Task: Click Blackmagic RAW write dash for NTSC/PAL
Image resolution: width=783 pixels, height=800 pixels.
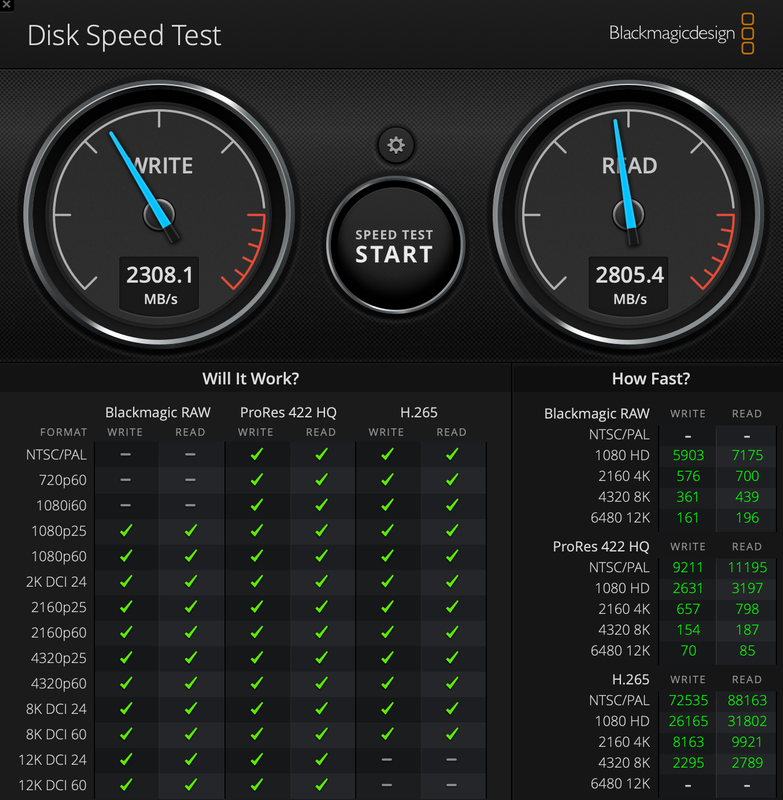Action: click(125, 455)
